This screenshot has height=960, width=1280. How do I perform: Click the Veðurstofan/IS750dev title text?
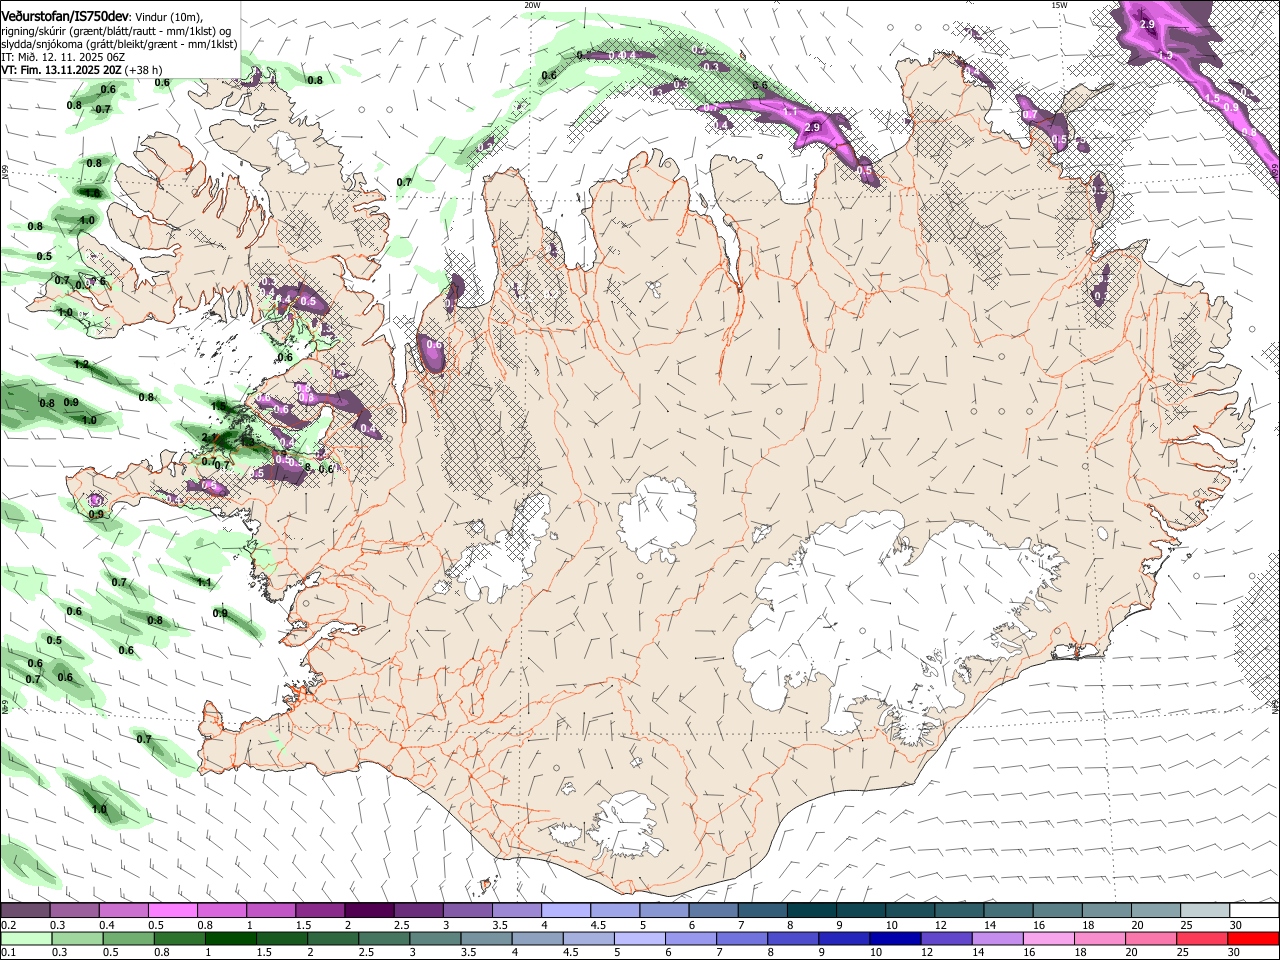(x=63, y=15)
